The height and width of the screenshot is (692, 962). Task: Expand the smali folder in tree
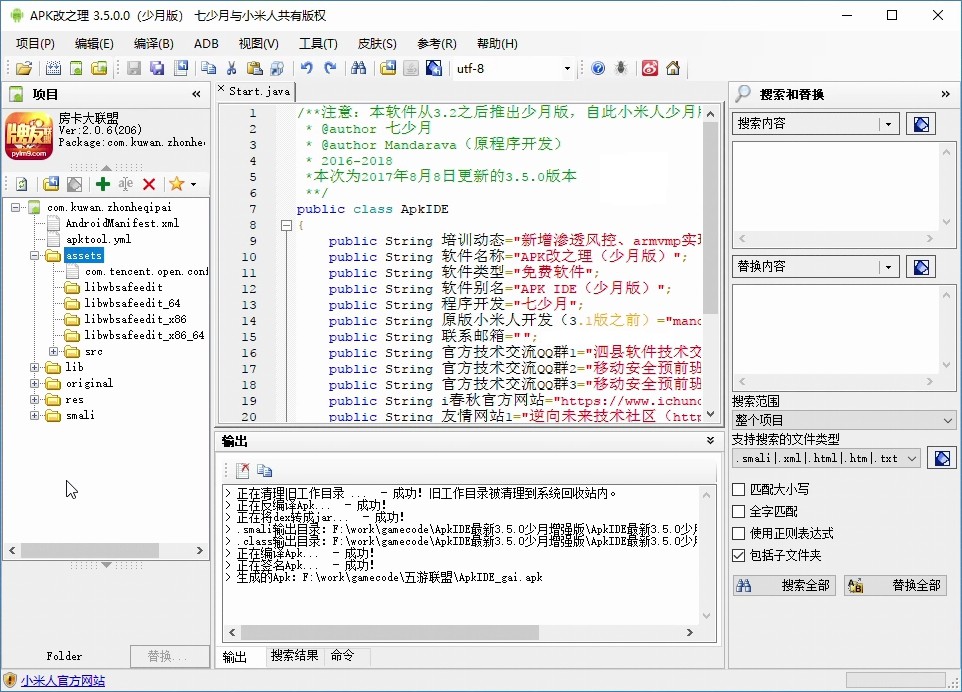[35, 415]
